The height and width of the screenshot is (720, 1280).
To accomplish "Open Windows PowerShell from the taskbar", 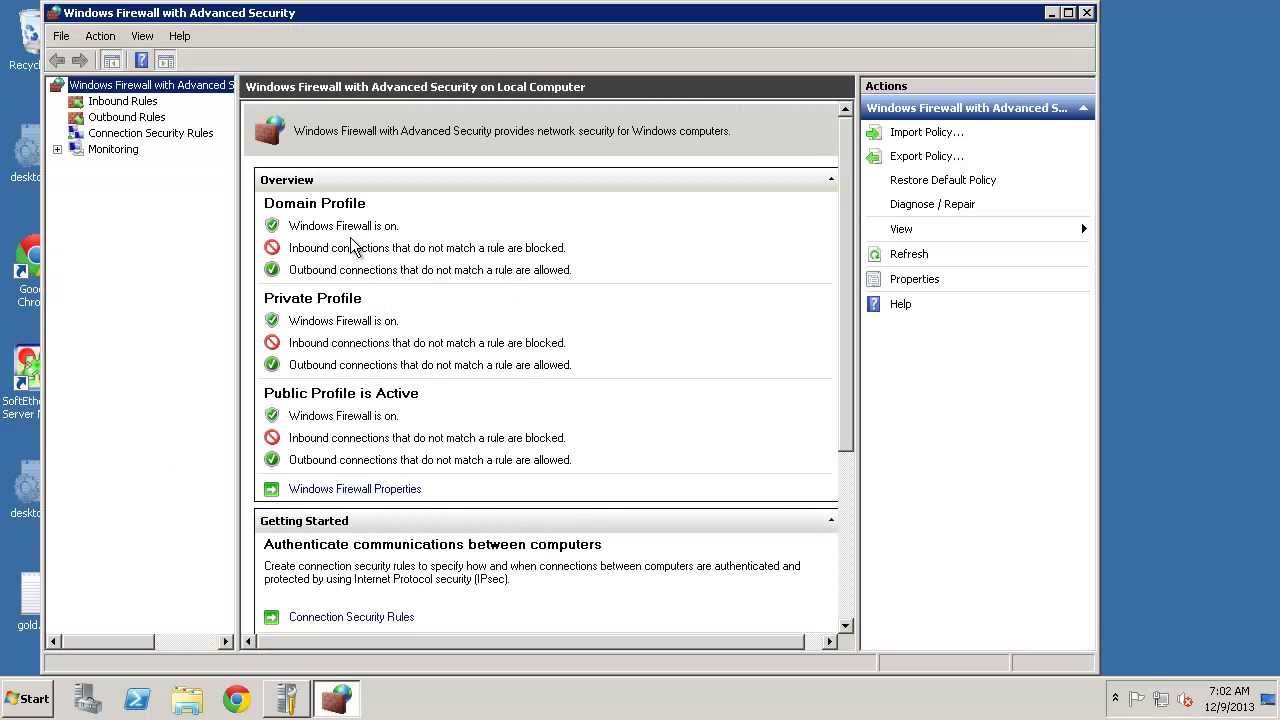I will (137, 699).
